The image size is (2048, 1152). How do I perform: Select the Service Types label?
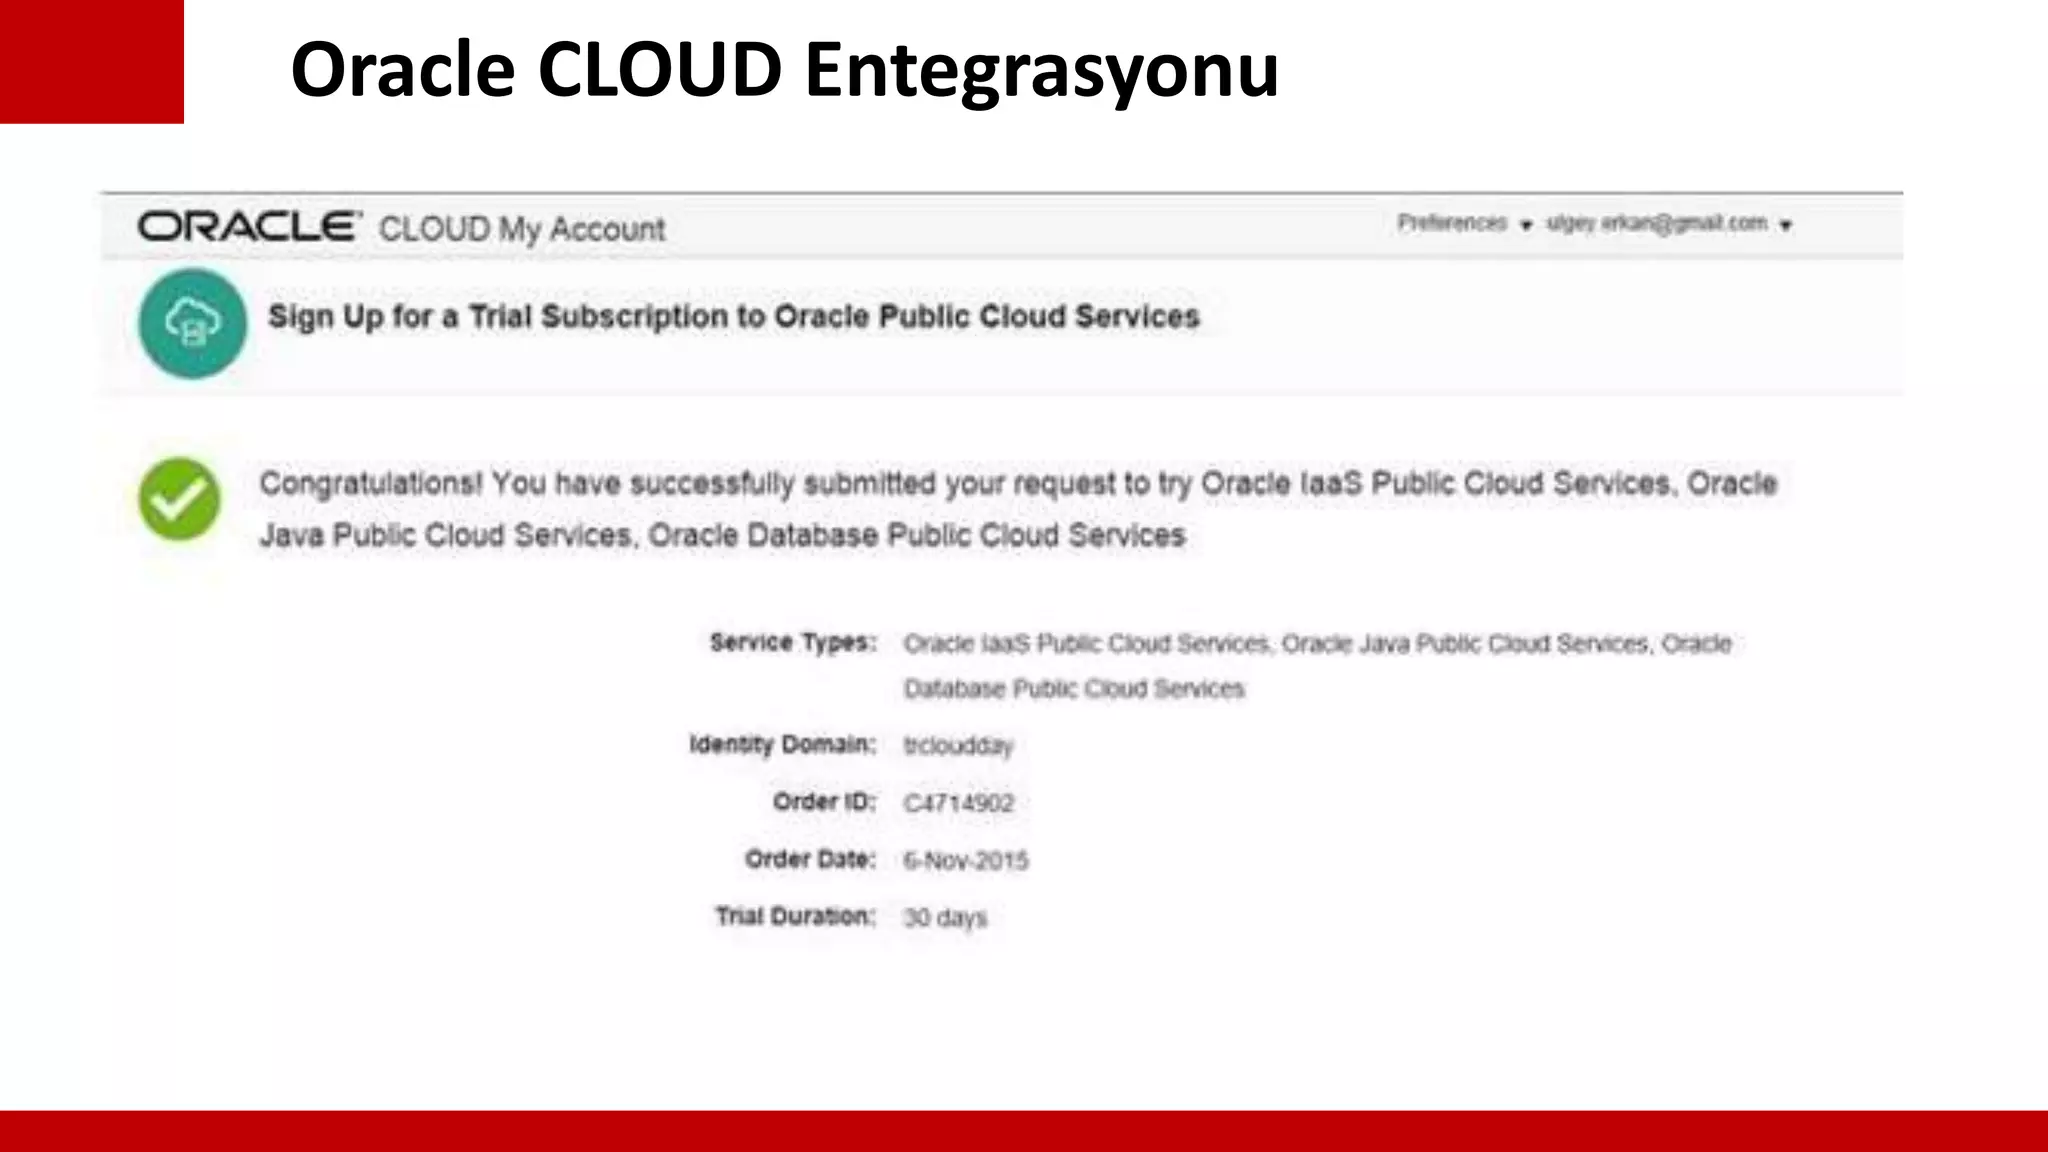tap(793, 642)
